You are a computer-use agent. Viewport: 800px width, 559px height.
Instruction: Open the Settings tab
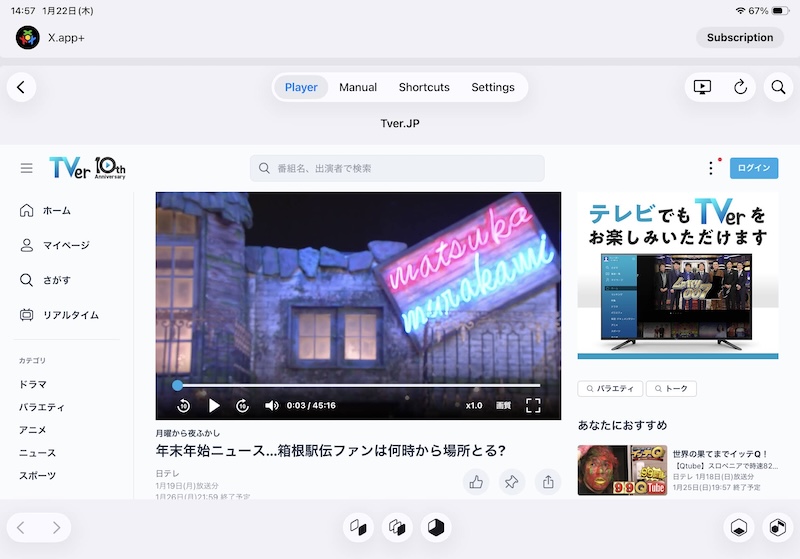pyautogui.click(x=493, y=87)
